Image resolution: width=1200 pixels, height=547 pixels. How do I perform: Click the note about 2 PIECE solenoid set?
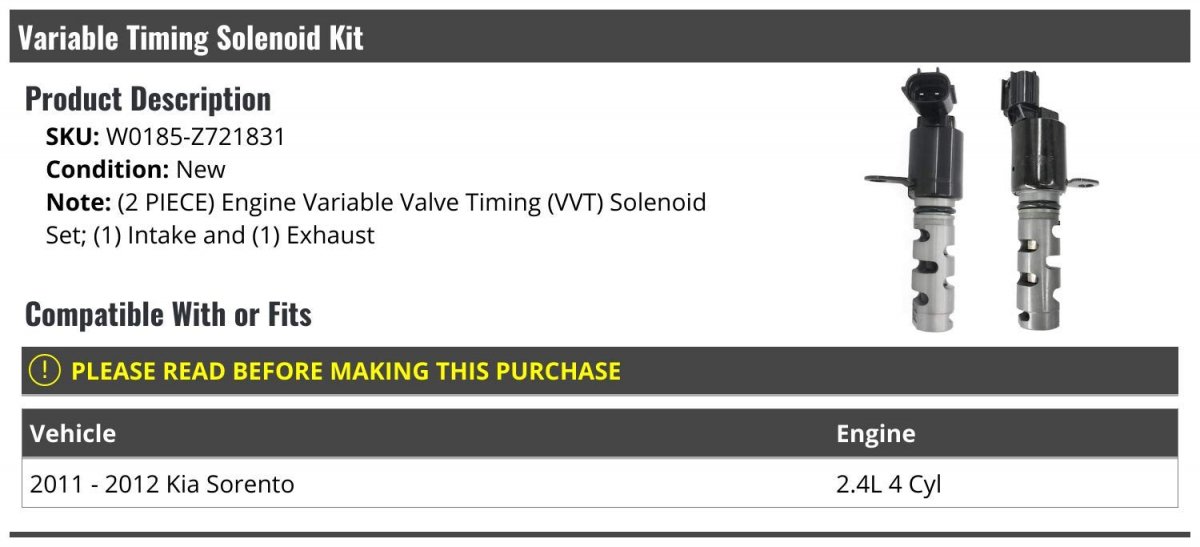[376, 202]
